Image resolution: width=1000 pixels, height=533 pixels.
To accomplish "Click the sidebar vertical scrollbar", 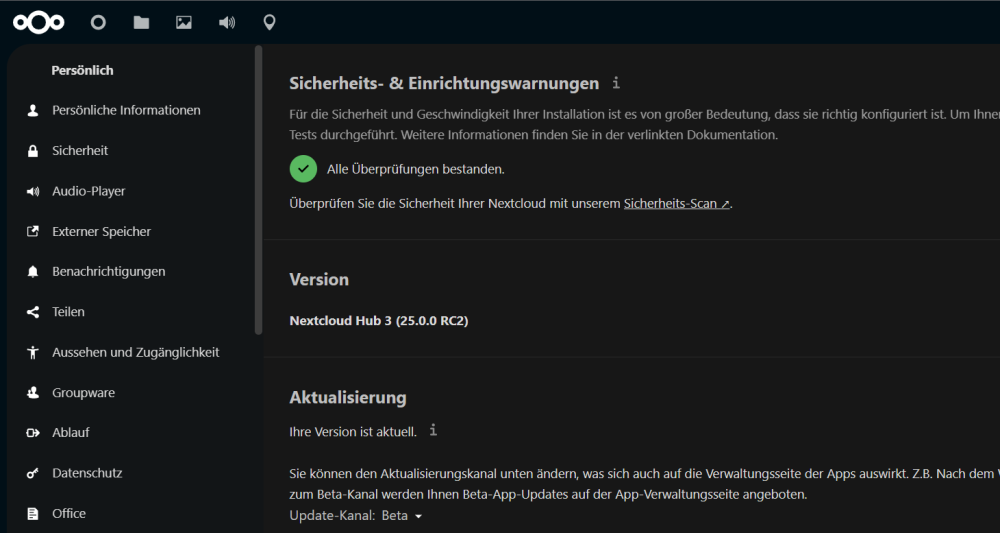I will pyautogui.click(x=258, y=190).
